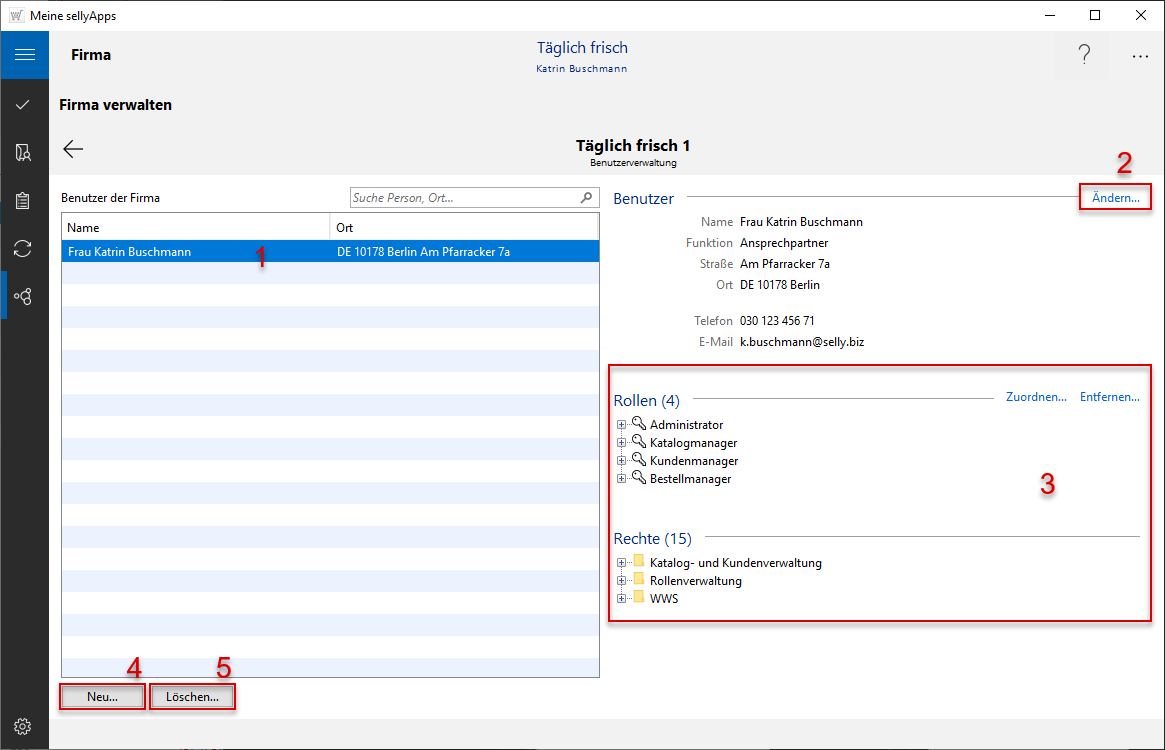Open the company network sidebar icon

coord(24,296)
